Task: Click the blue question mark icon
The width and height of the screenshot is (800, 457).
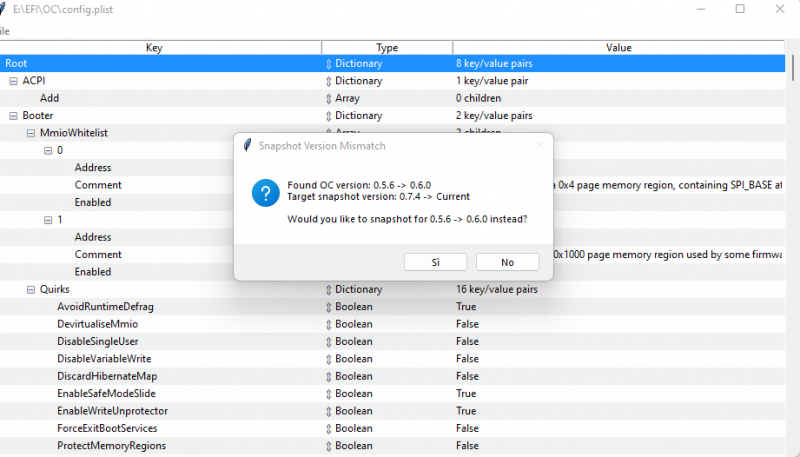Action: tap(264, 193)
